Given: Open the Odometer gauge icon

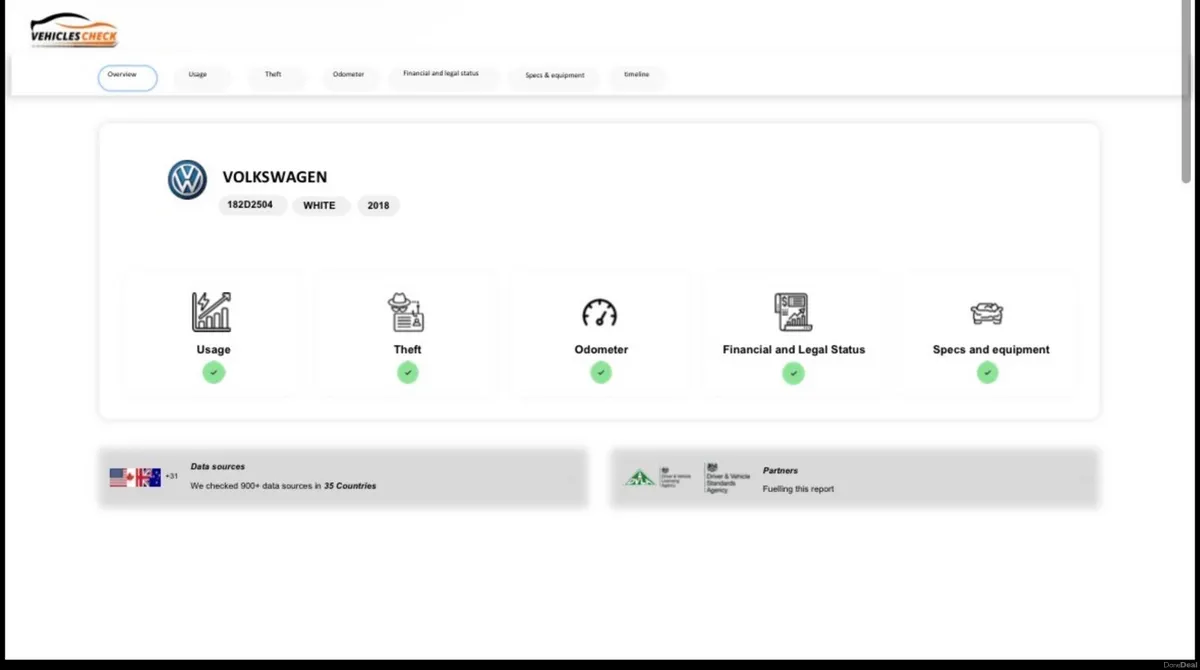Looking at the screenshot, I should 600,313.
